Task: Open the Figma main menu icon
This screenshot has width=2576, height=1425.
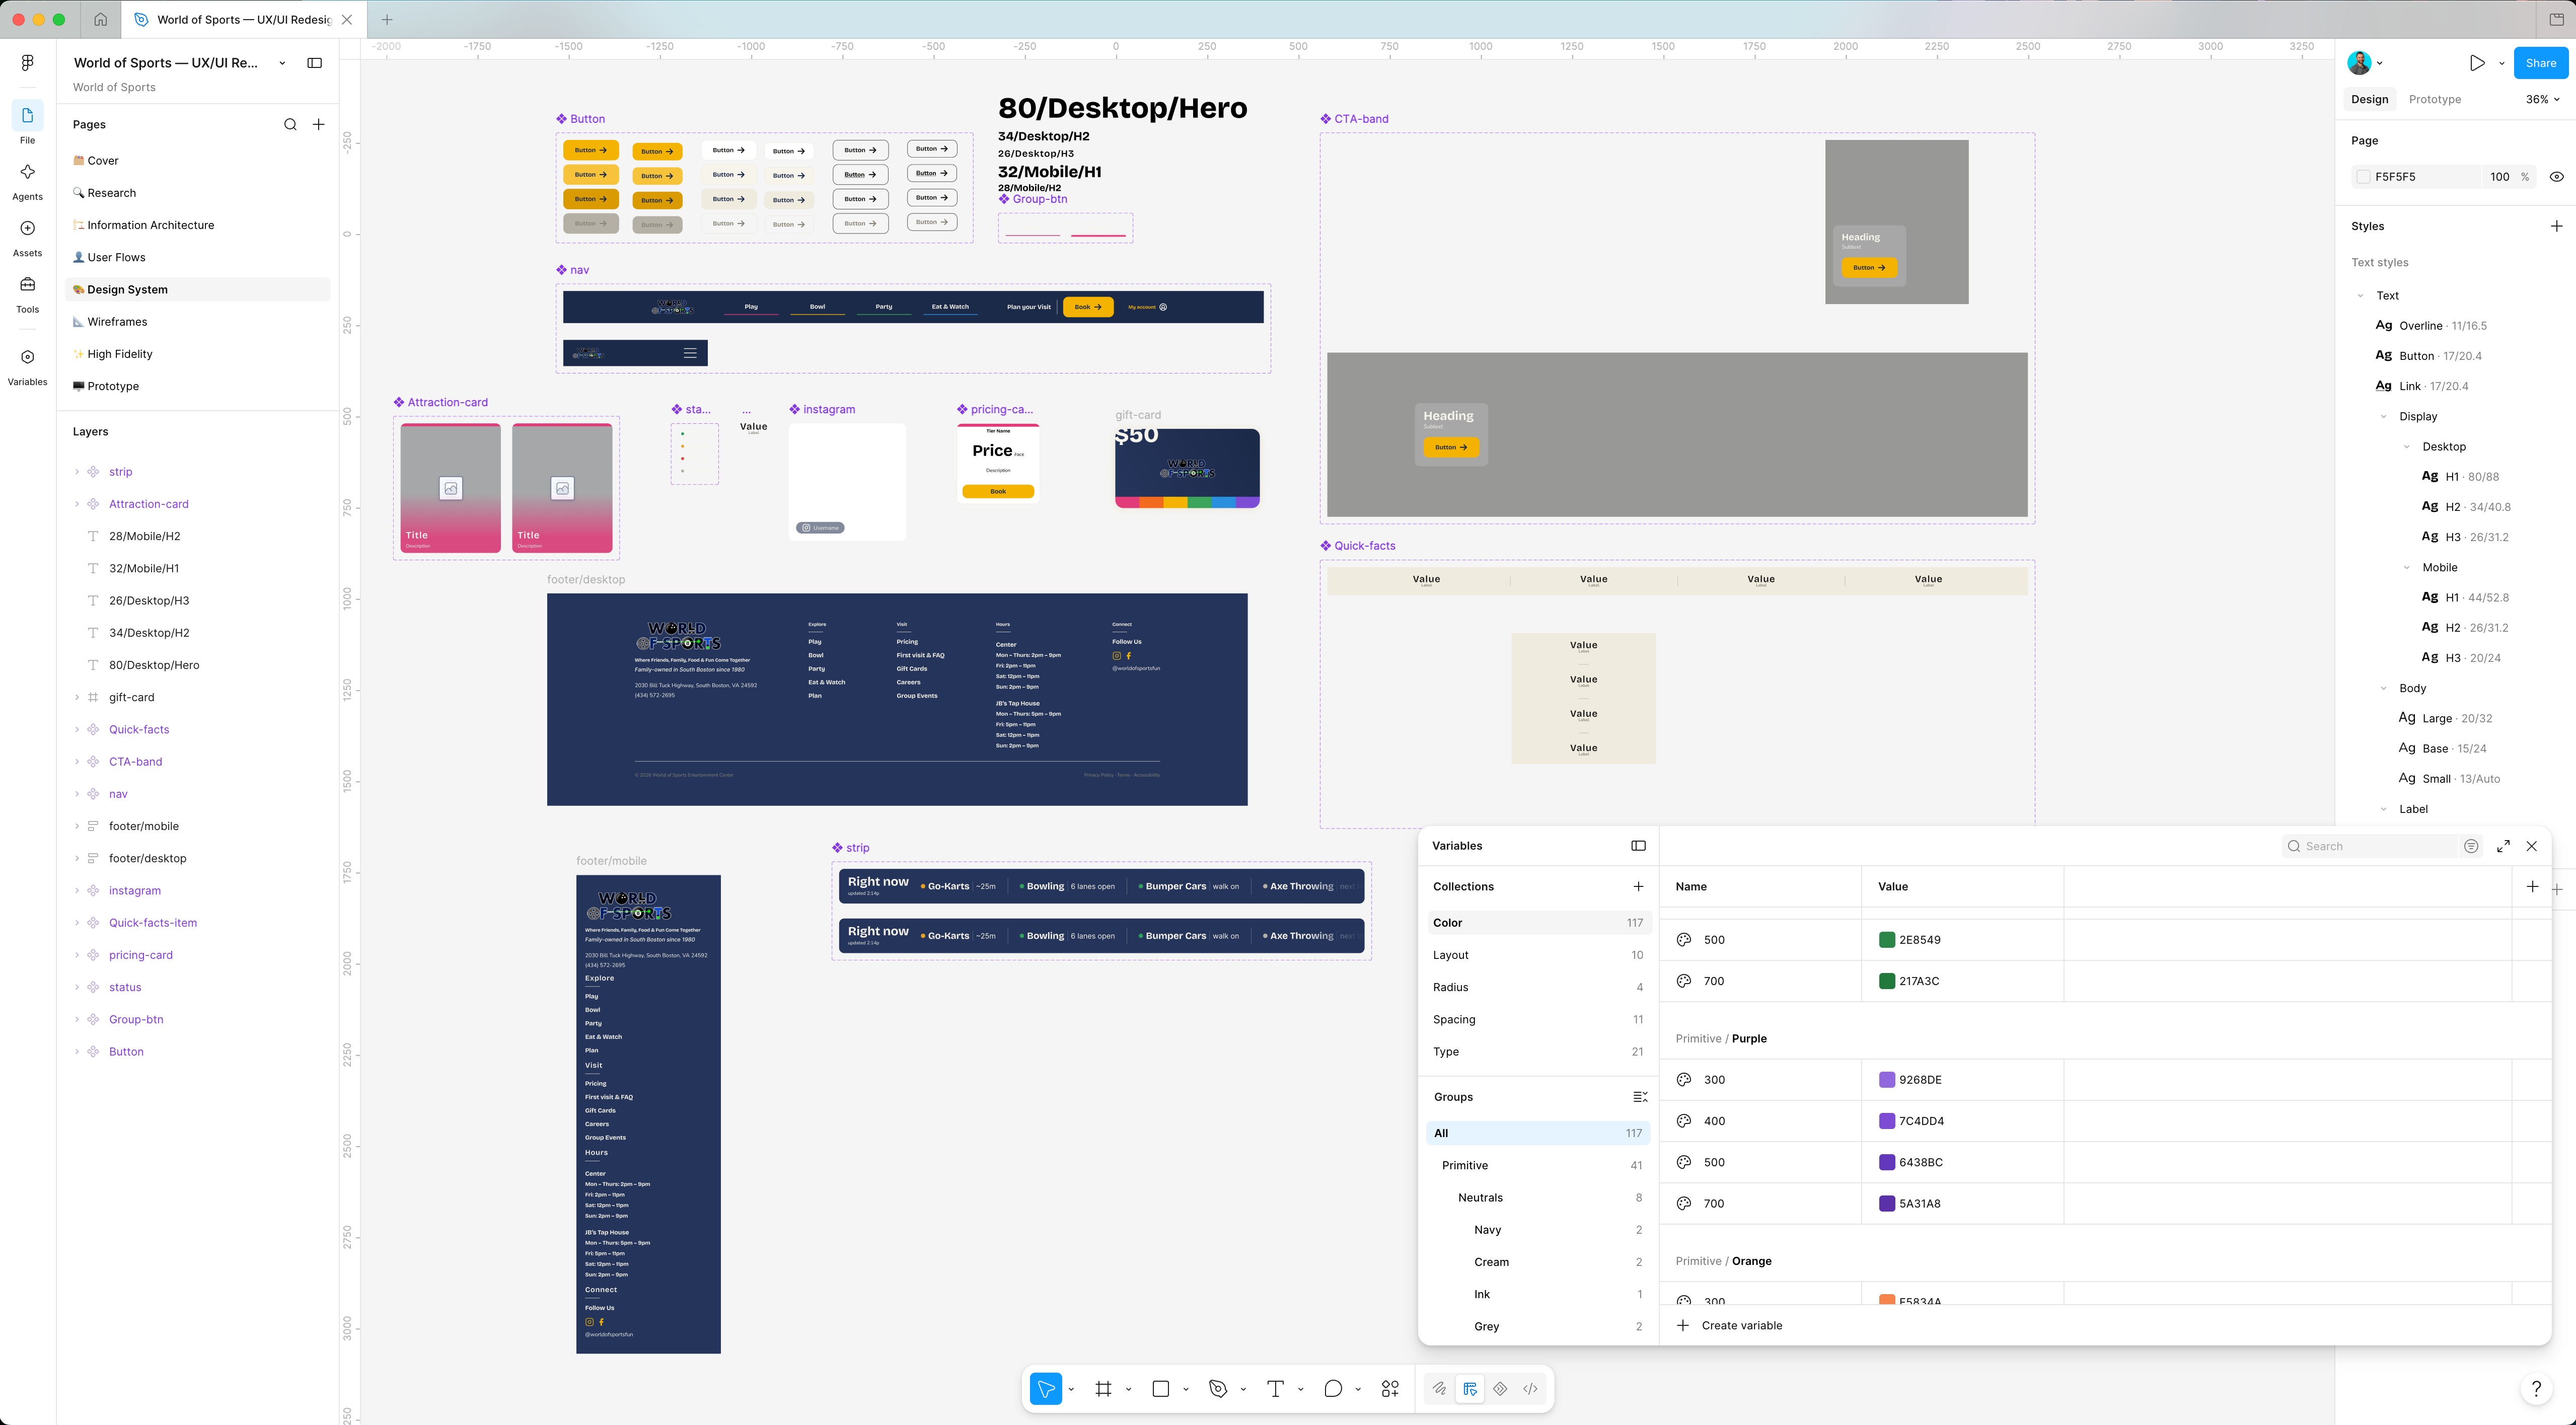Action: coord(27,63)
